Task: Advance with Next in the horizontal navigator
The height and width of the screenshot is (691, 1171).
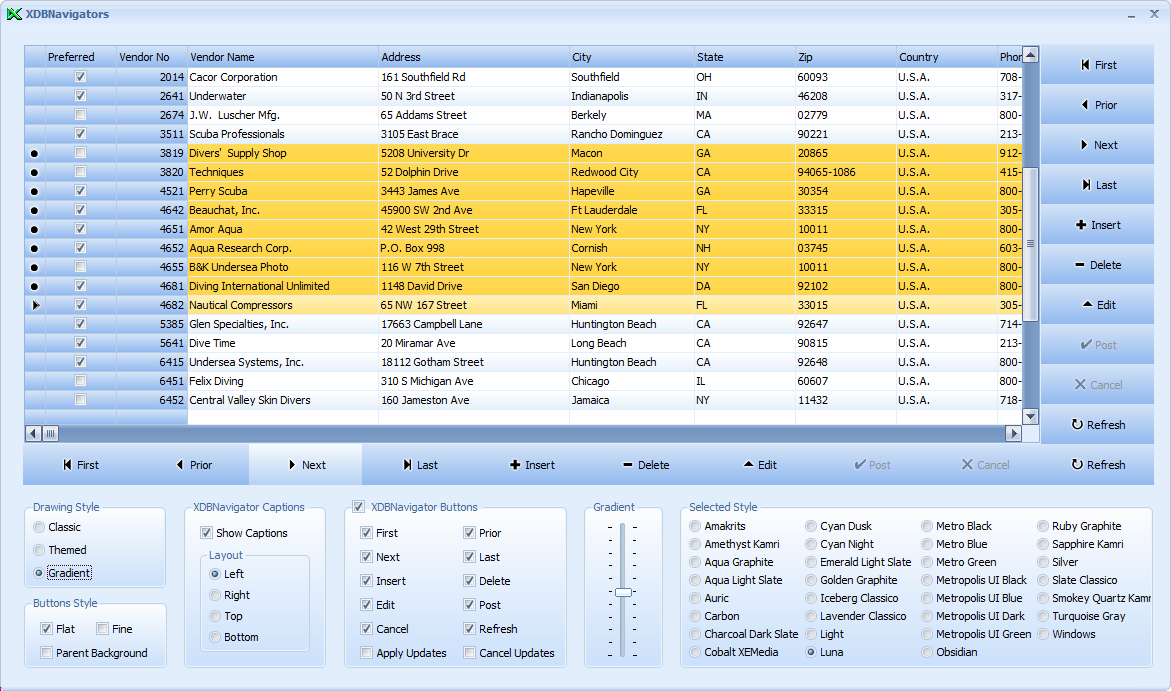Action: [305, 465]
